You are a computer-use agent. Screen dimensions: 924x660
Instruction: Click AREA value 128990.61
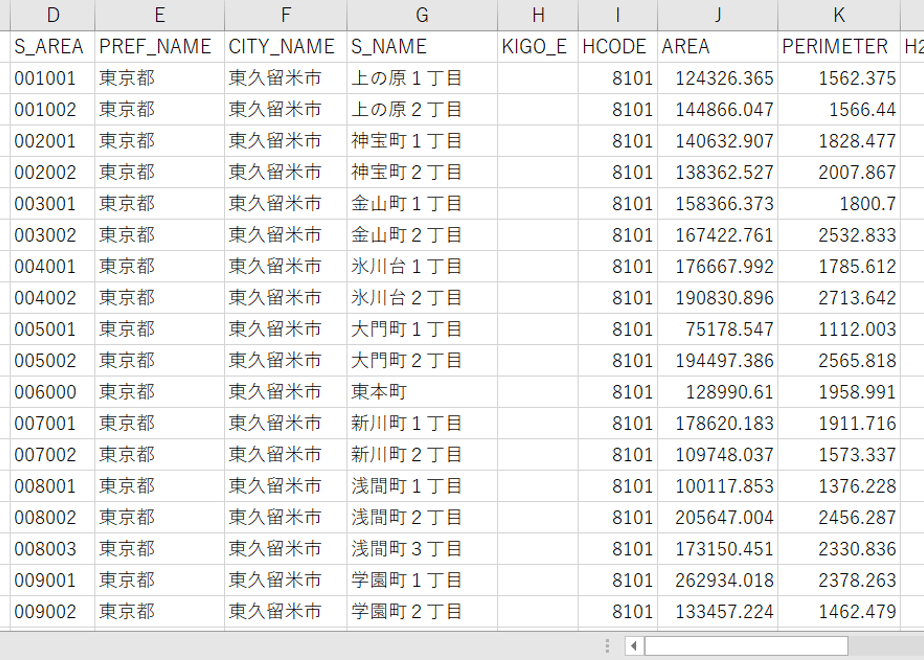(x=718, y=392)
